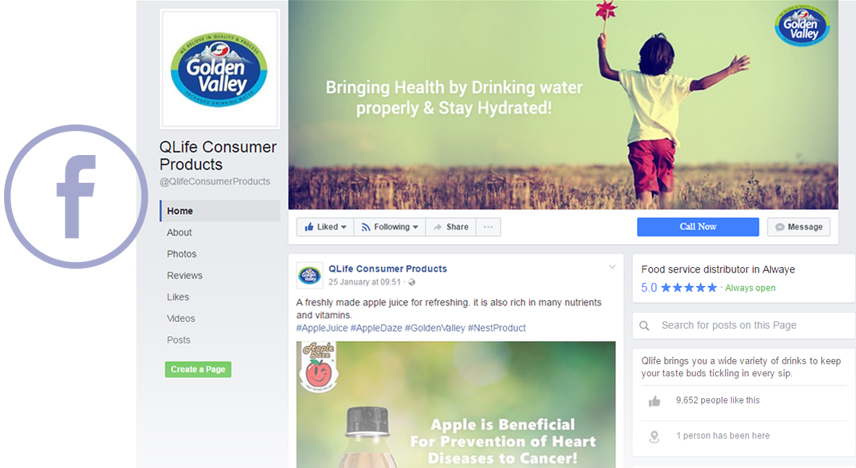
Task: Open the #AppleJuice hashtag link
Action: coord(322,328)
